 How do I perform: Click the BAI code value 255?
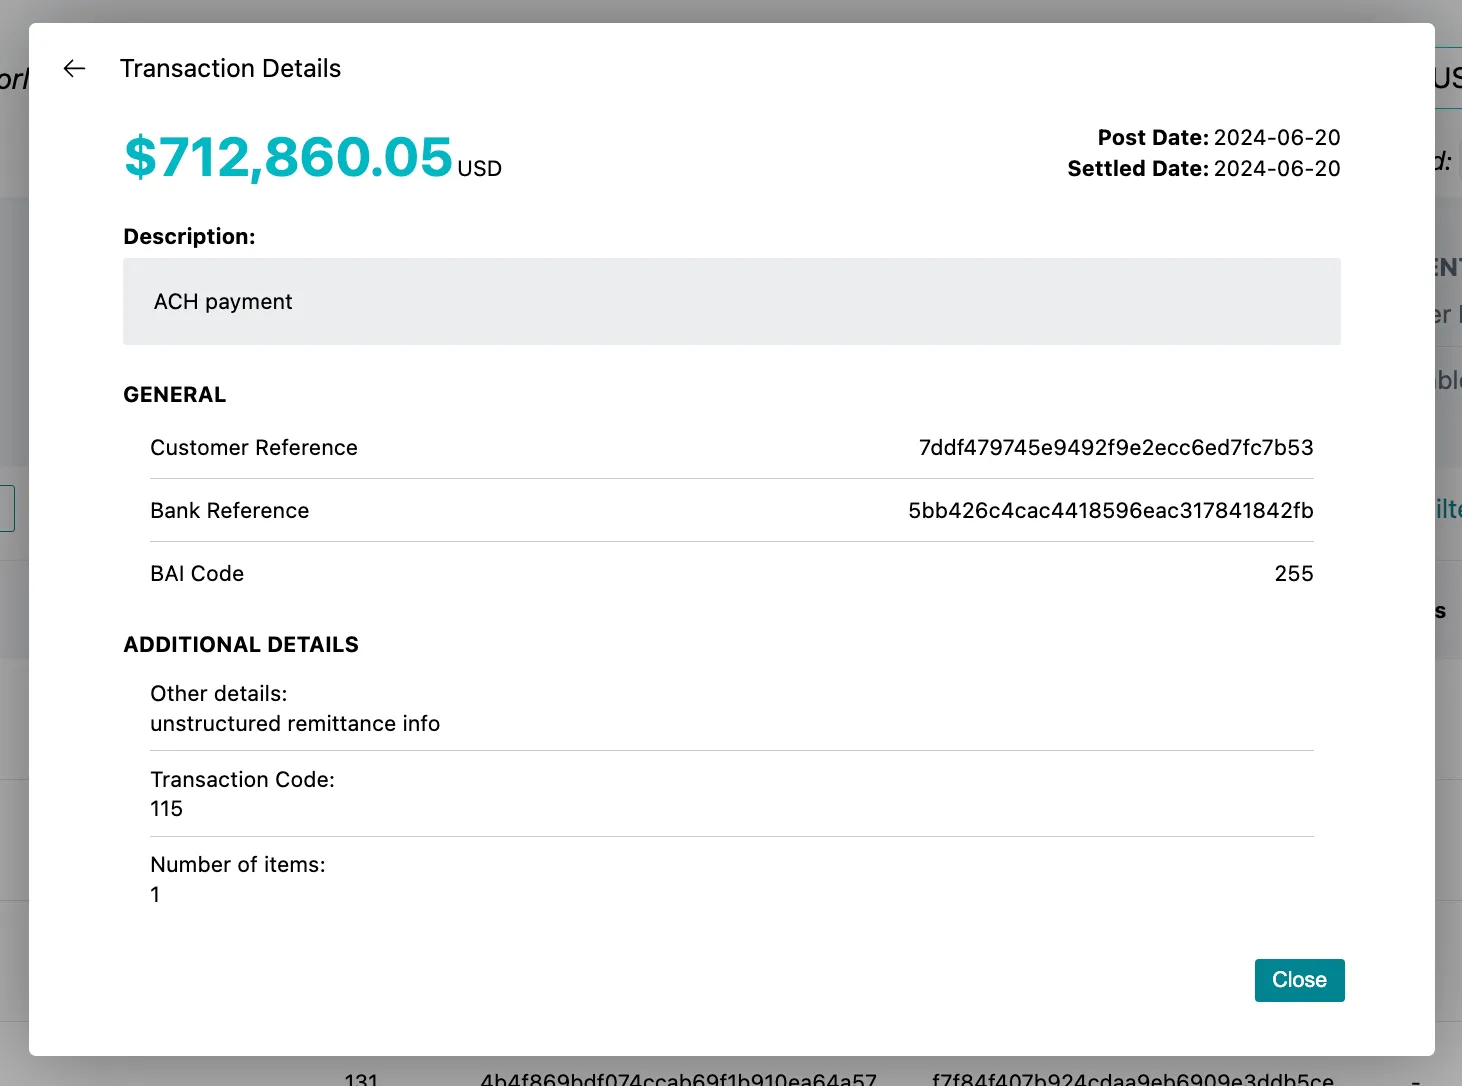point(1293,574)
